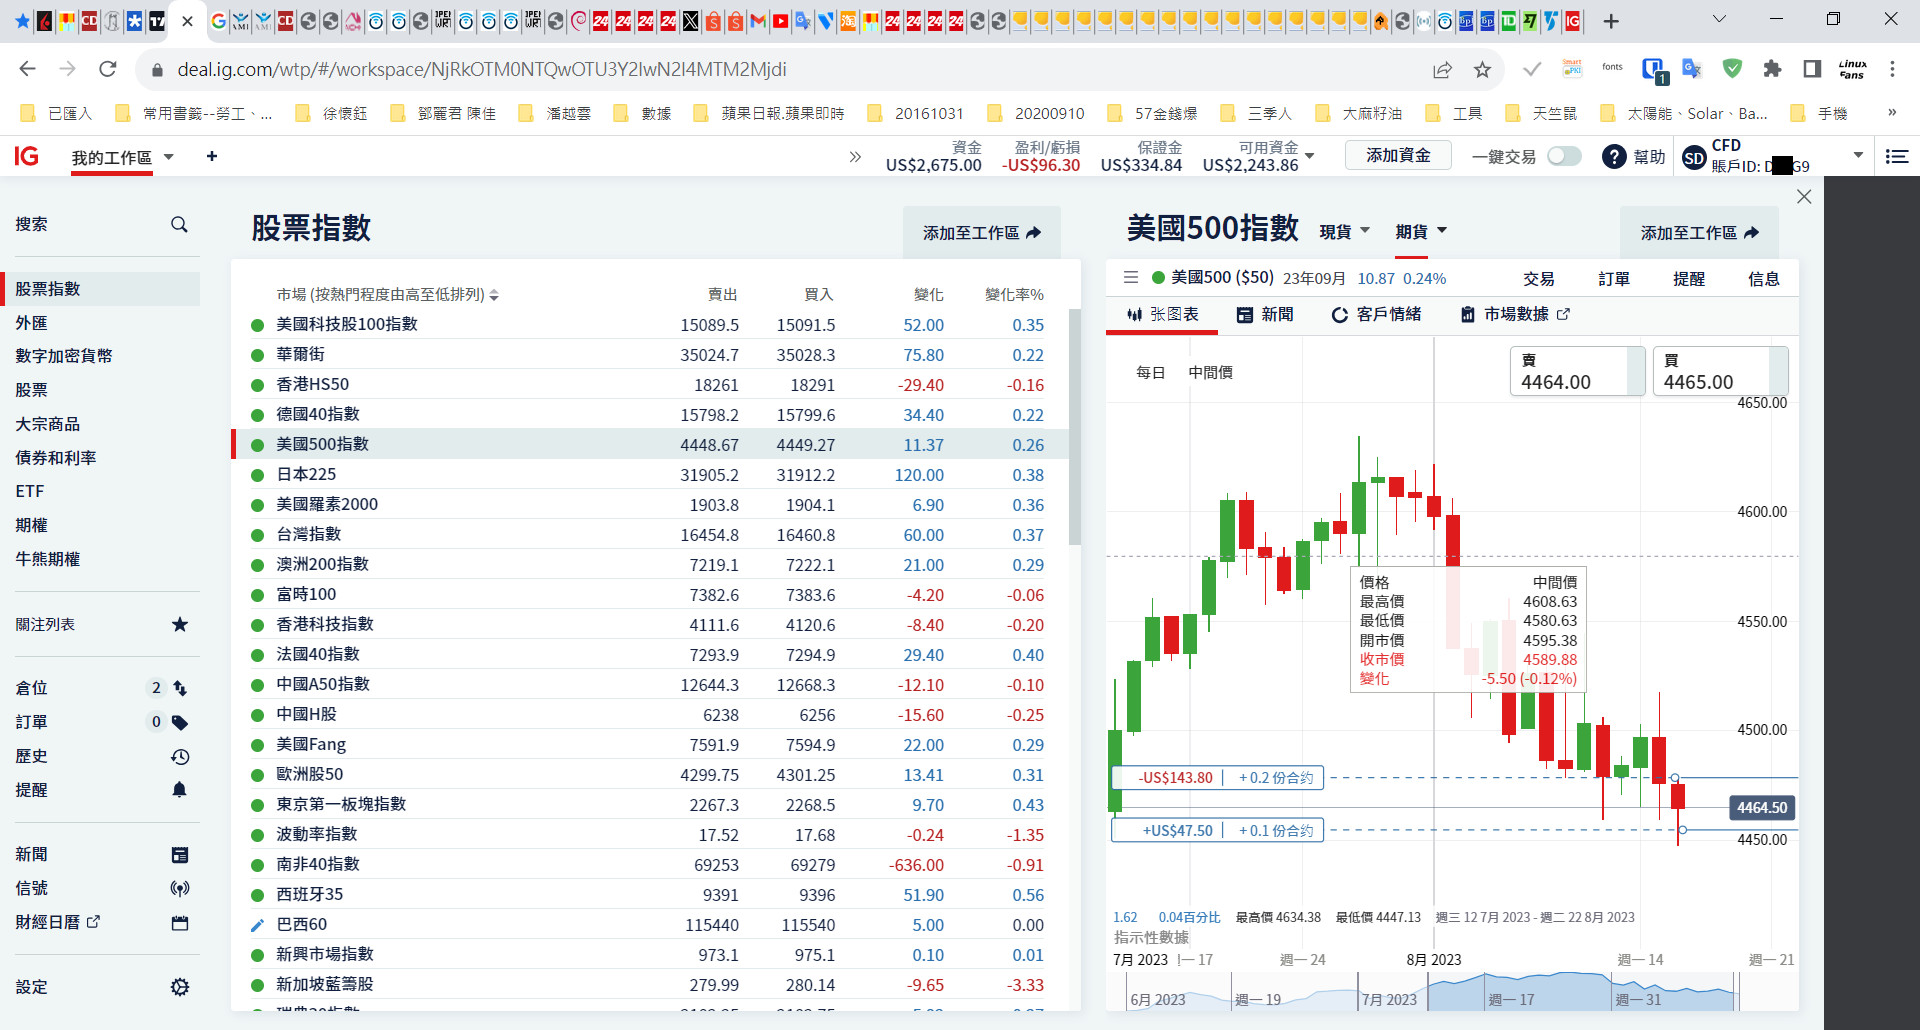Sort markets by 市場 popularity header
Image resolution: width=1920 pixels, height=1030 pixels.
(388, 295)
